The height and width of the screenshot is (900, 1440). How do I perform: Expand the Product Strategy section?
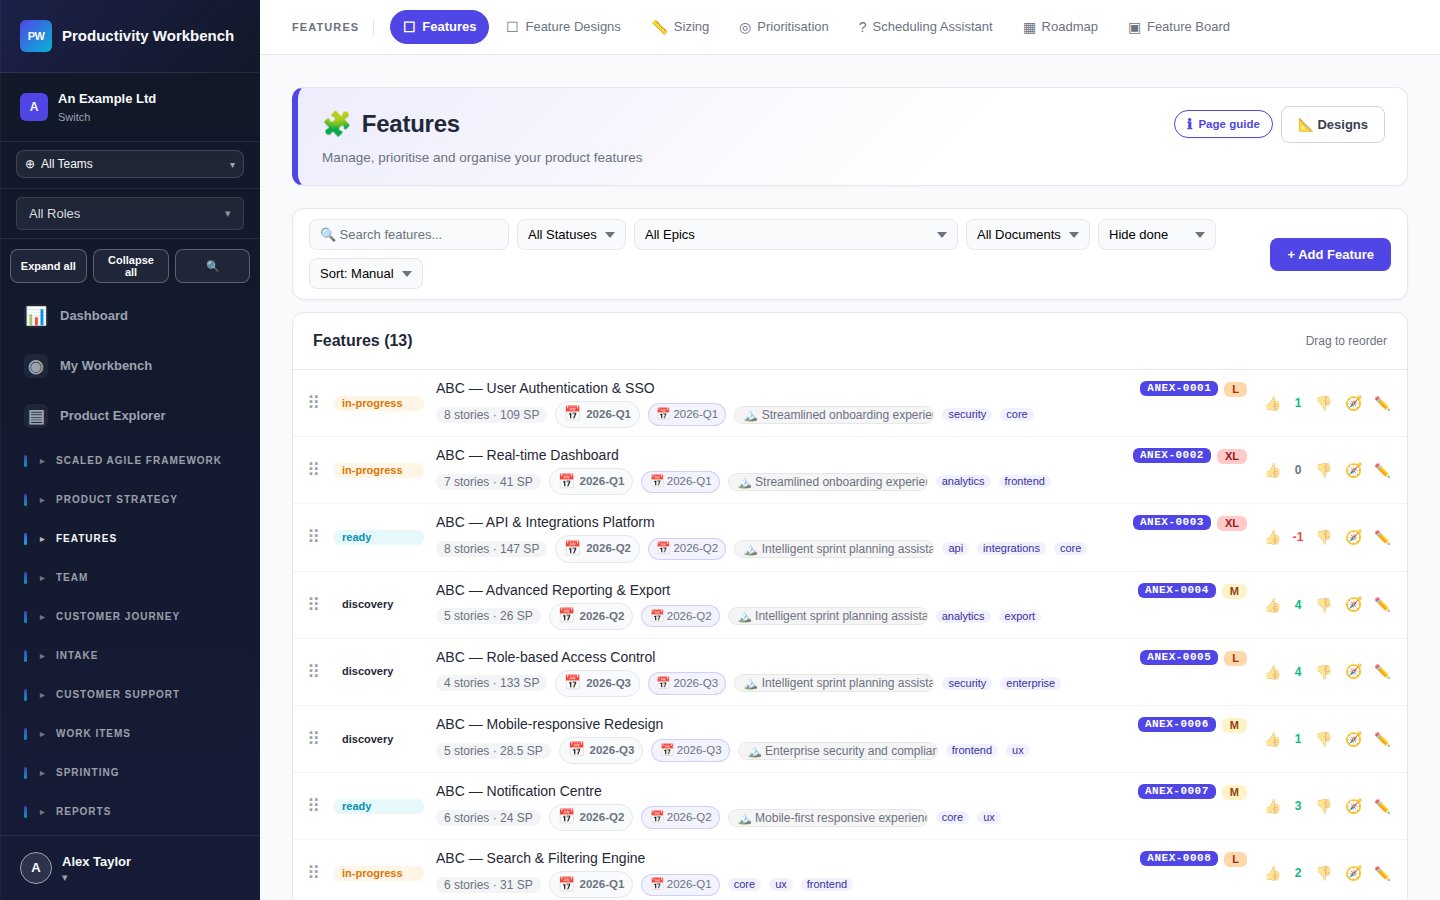[130, 500]
